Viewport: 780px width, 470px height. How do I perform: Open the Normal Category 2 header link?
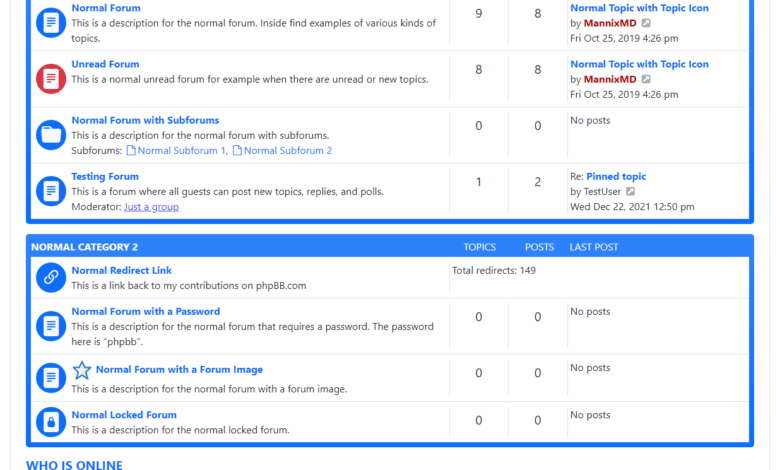(x=84, y=247)
